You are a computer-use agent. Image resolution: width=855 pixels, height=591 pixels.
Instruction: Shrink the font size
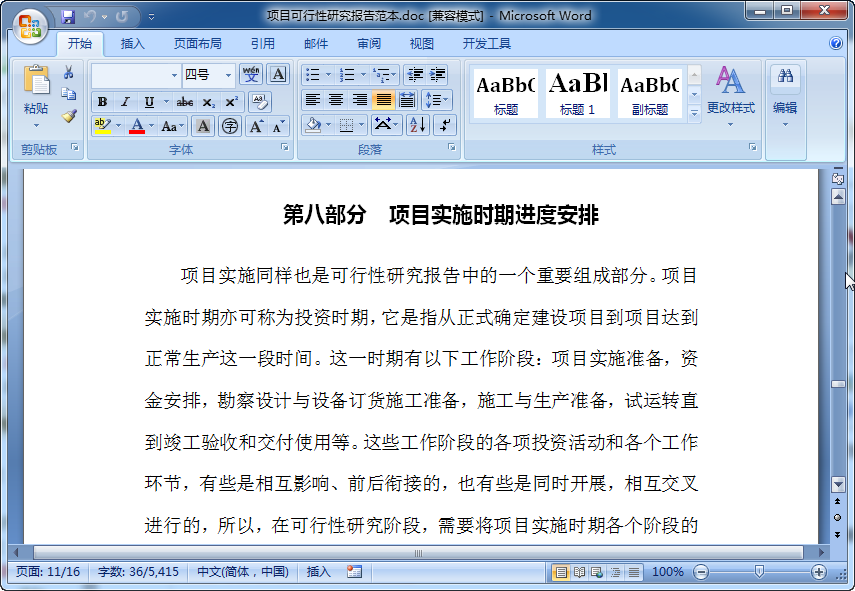(x=278, y=126)
